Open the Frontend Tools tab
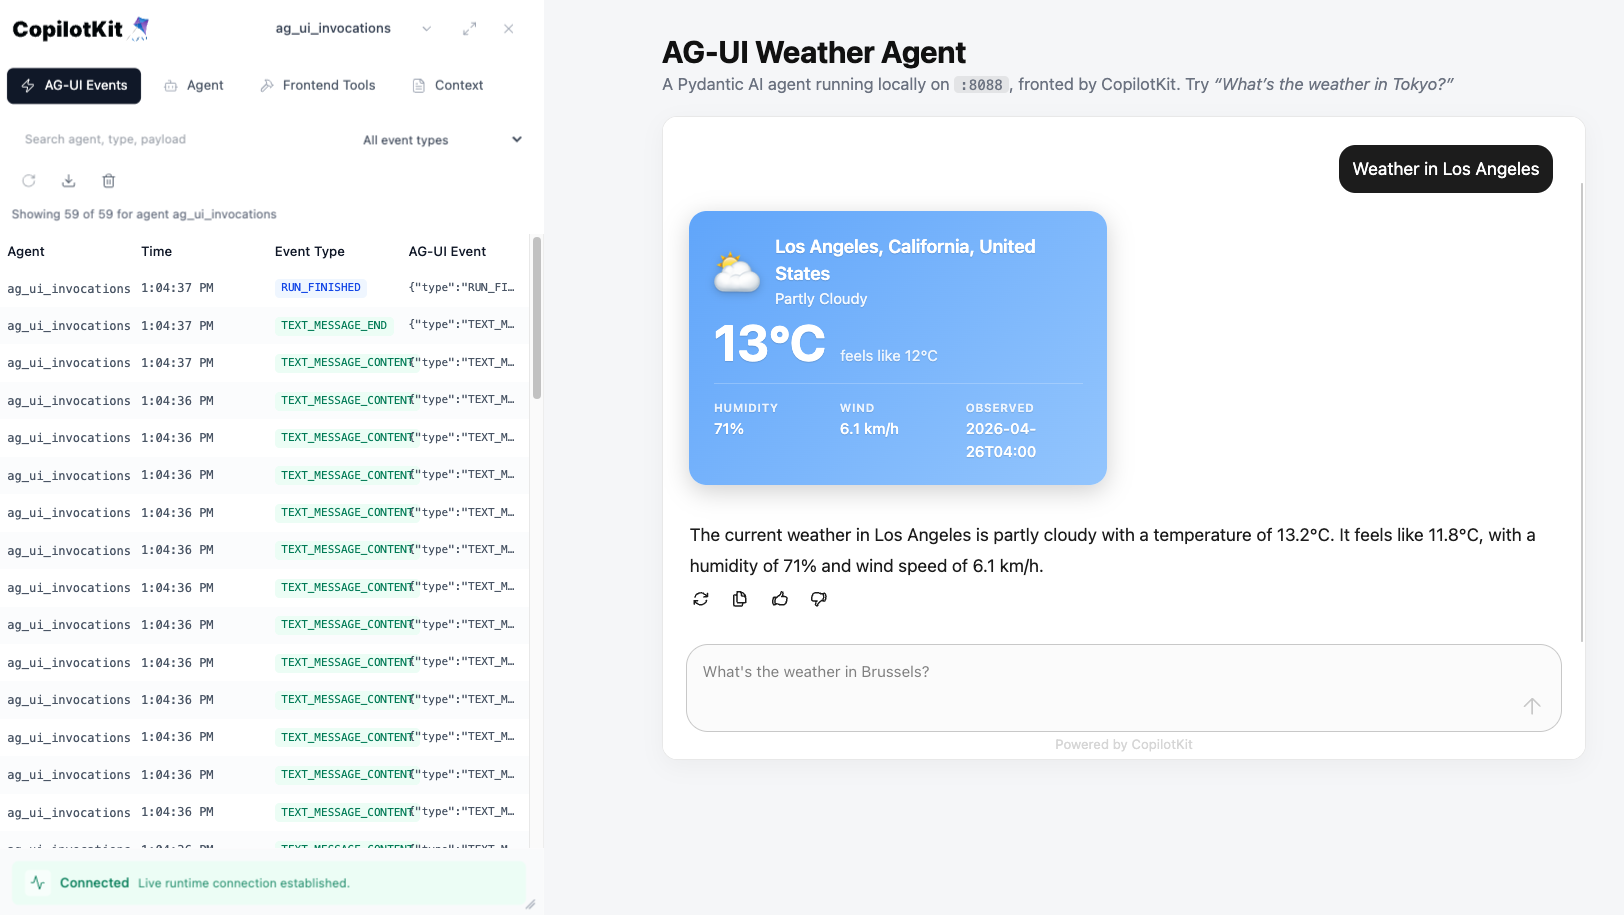The height and width of the screenshot is (915, 1624). tap(318, 86)
